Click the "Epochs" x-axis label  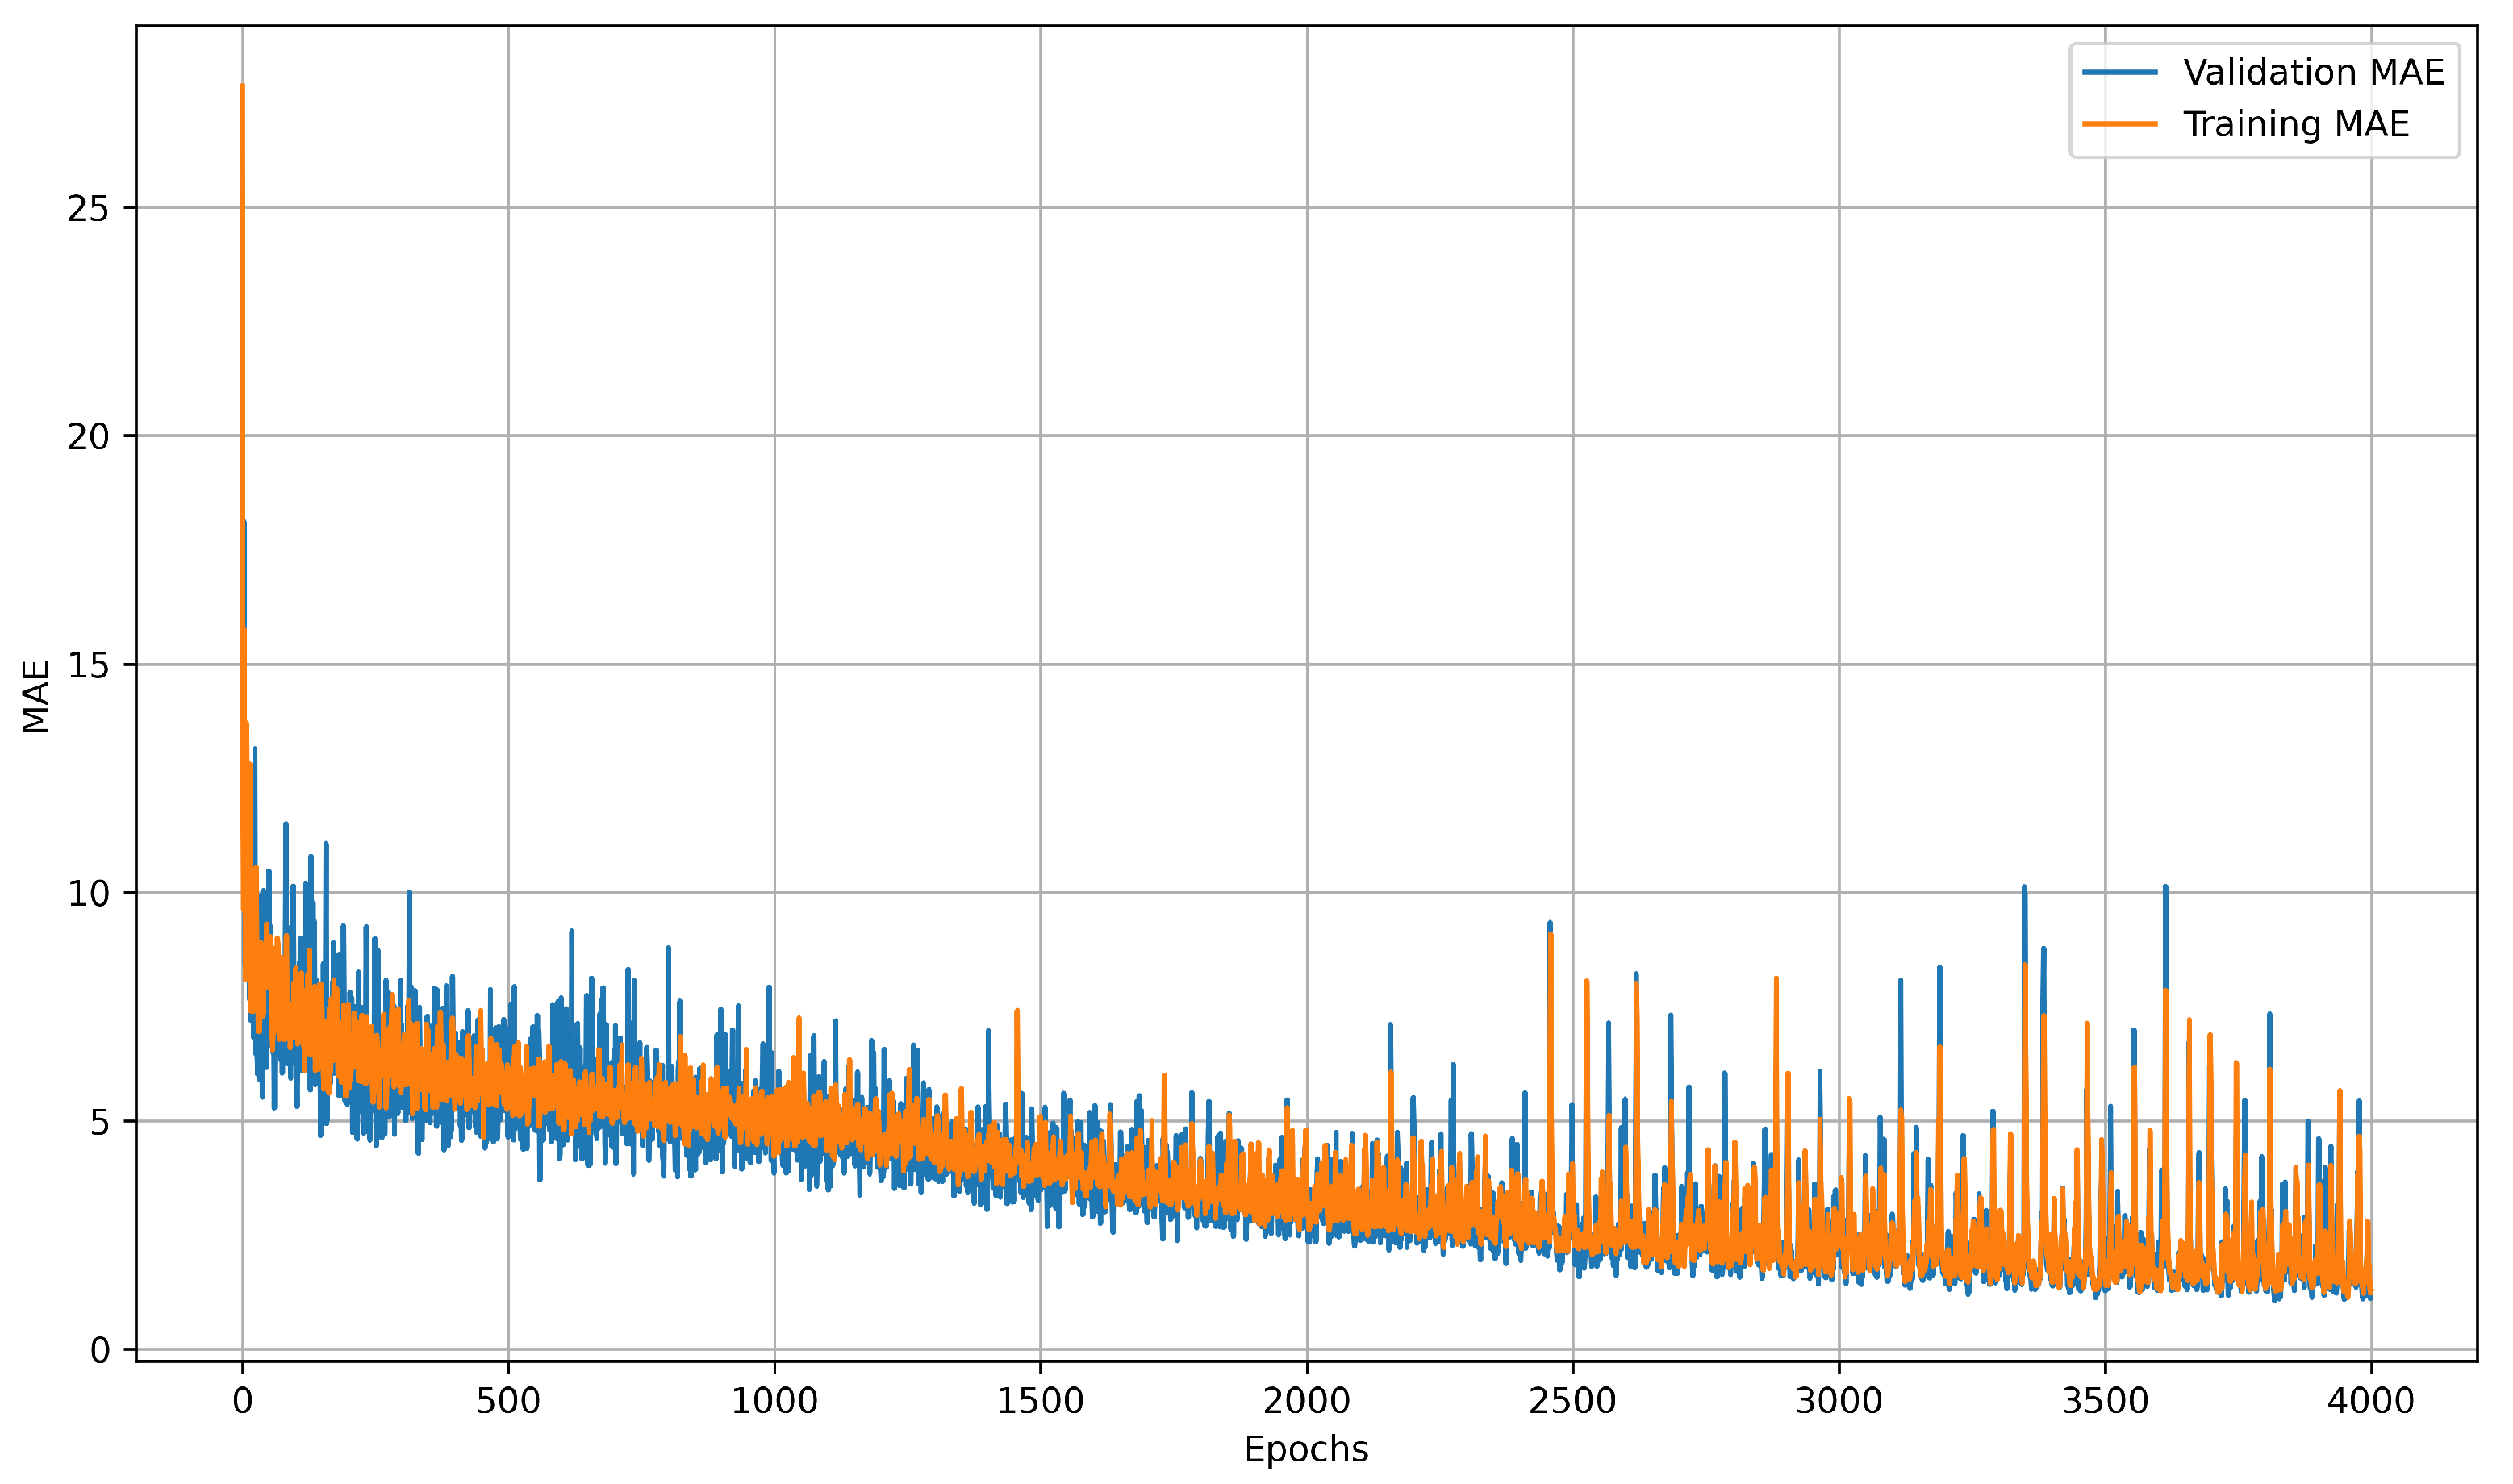pos(1305,1449)
